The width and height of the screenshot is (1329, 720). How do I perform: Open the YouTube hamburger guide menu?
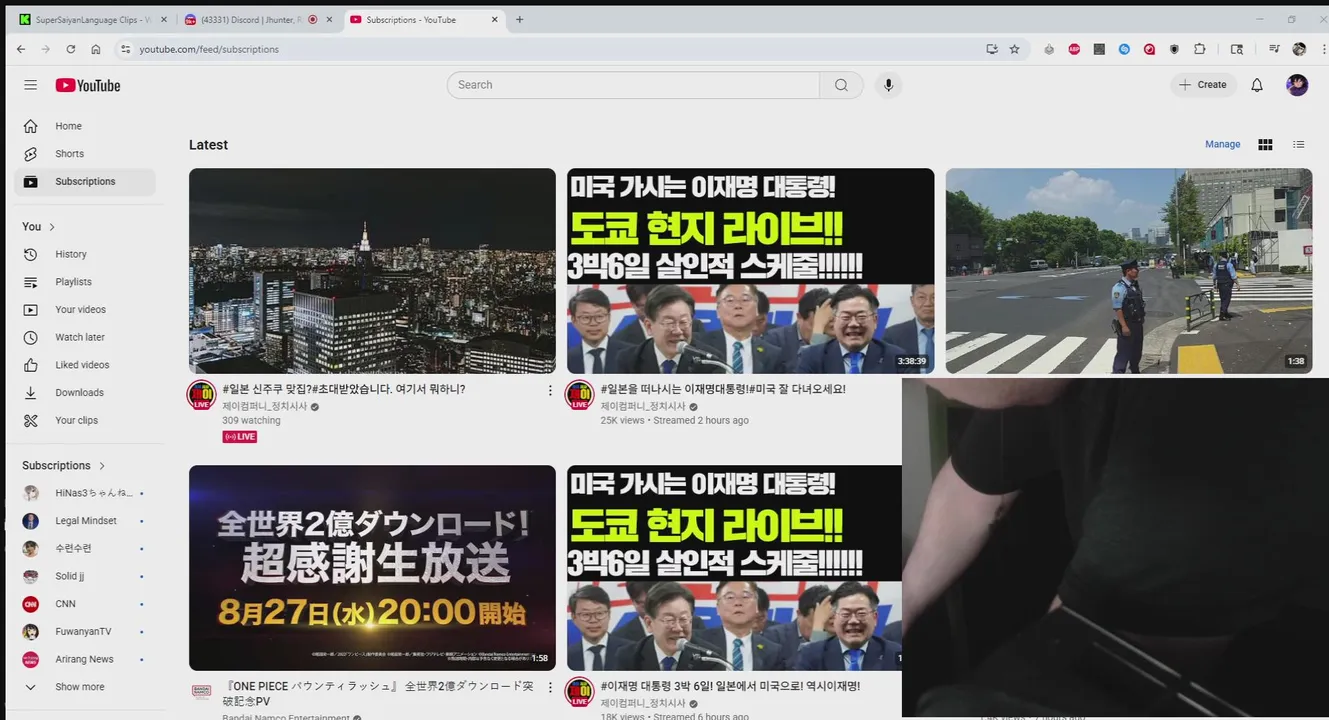[x=30, y=85]
